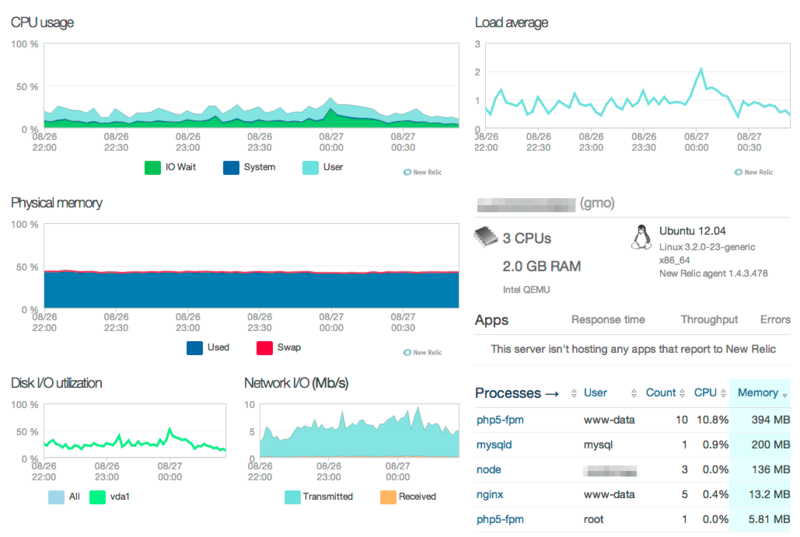Screen dimensions: 800x537
Task: Sort processes by CPU column
Action: tap(705, 393)
